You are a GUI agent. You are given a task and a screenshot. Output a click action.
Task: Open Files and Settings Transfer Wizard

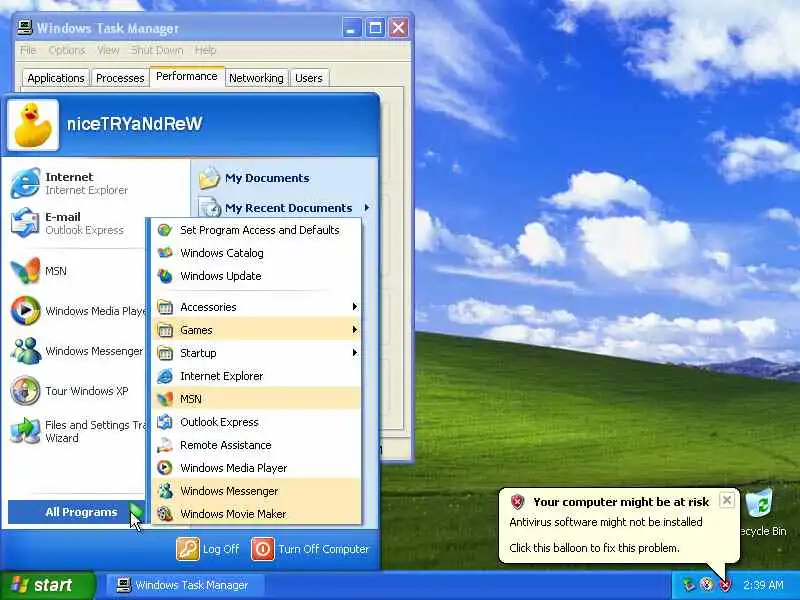[x=78, y=431]
